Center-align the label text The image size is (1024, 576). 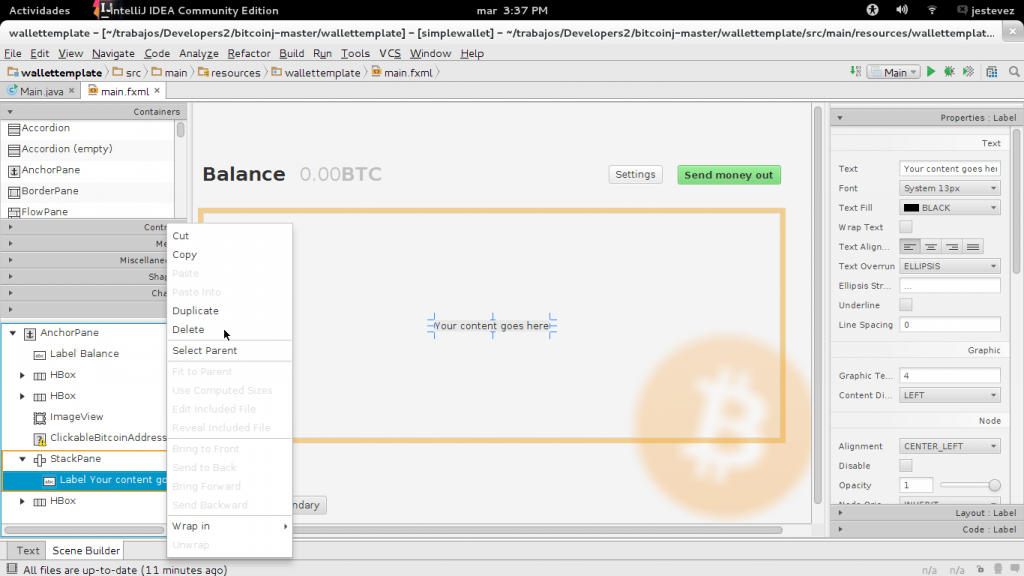point(931,247)
